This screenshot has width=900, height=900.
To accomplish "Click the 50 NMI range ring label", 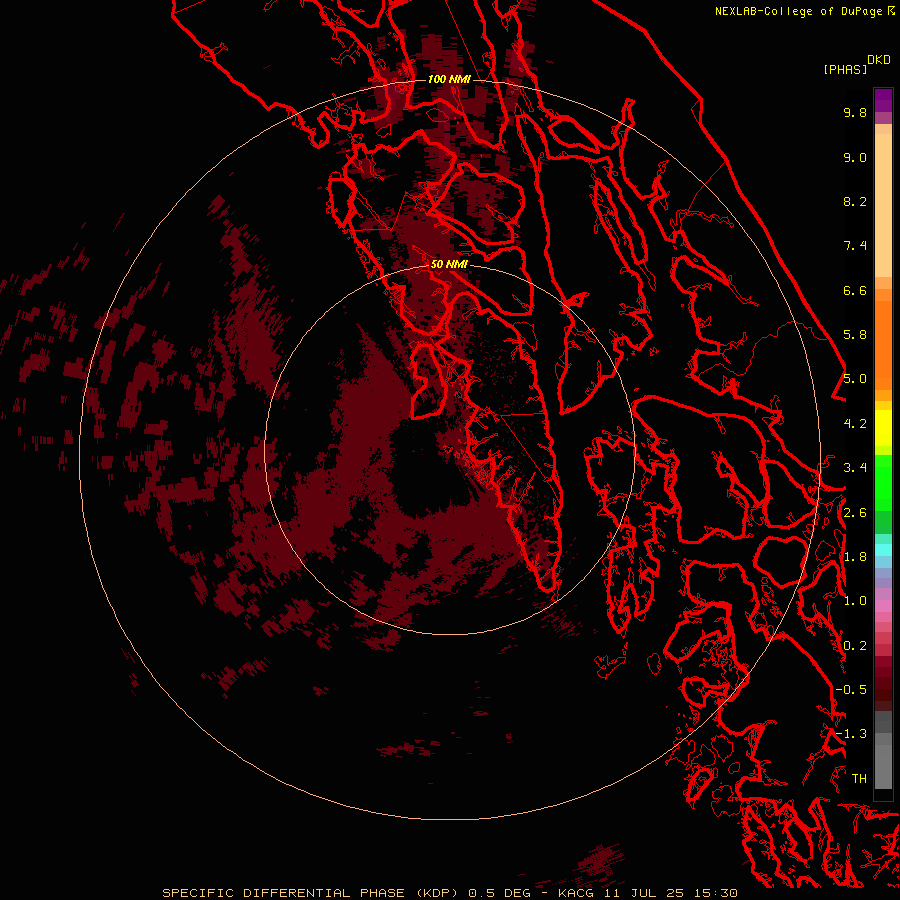I will (x=449, y=264).
